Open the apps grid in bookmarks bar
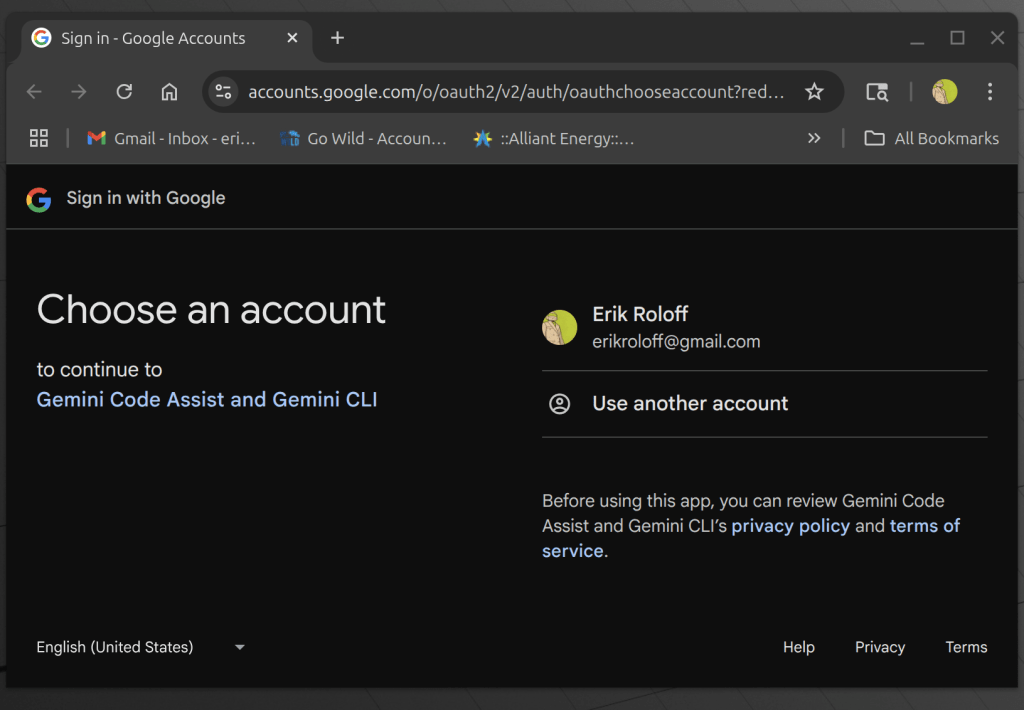 (x=39, y=138)
